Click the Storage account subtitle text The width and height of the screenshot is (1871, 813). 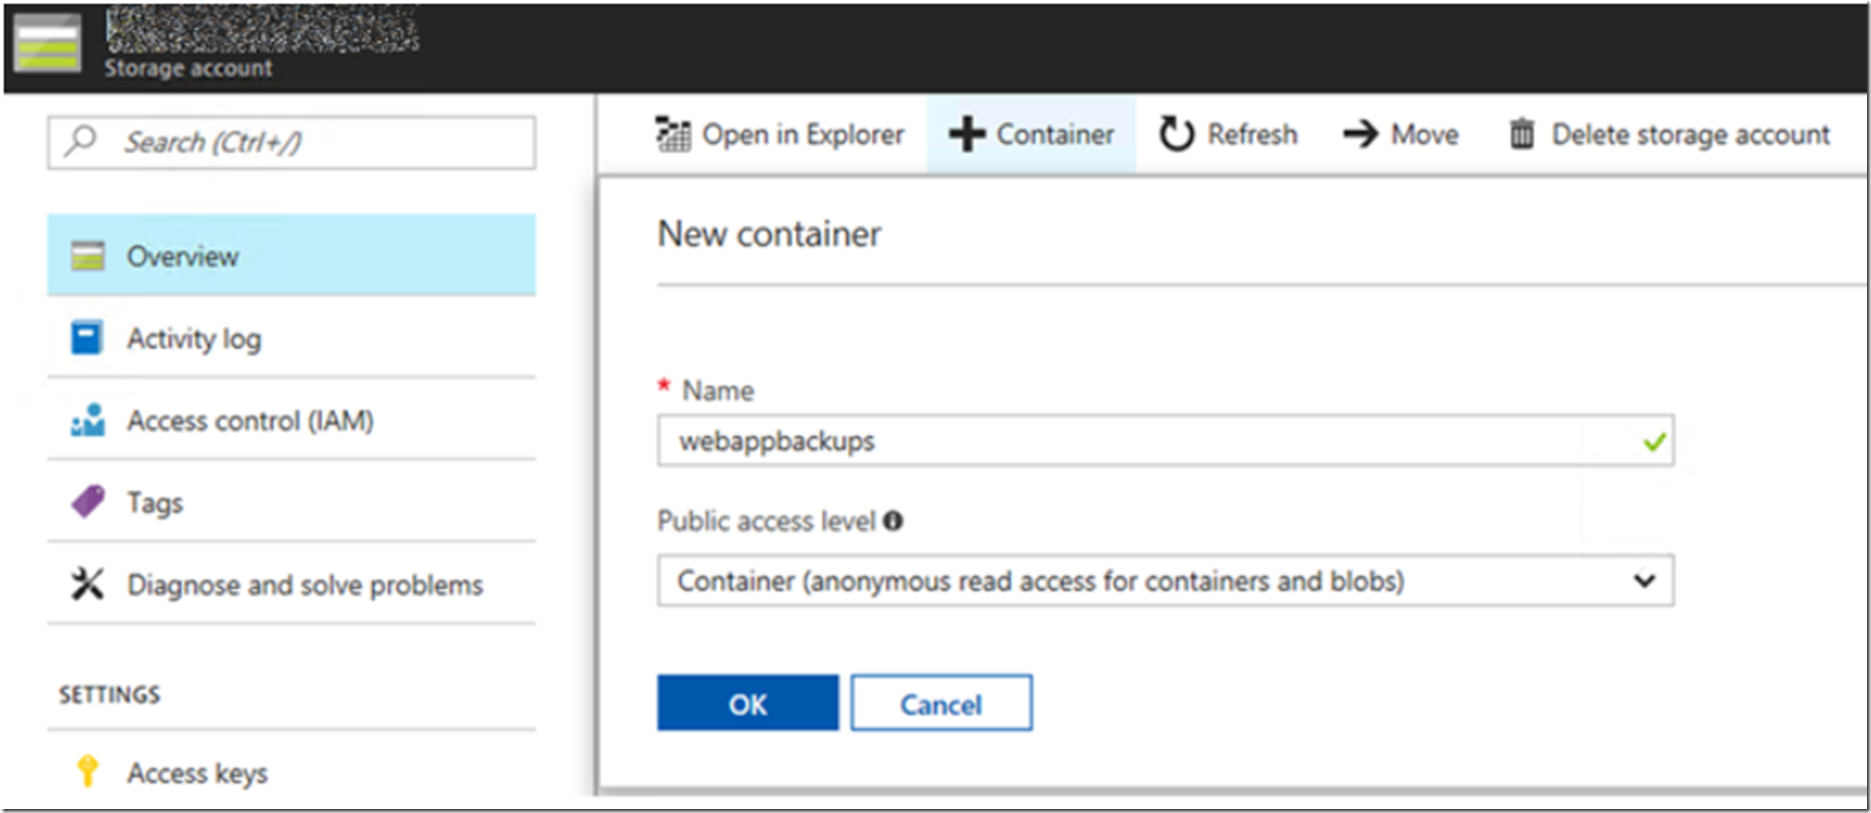click(x=188, y=68)
